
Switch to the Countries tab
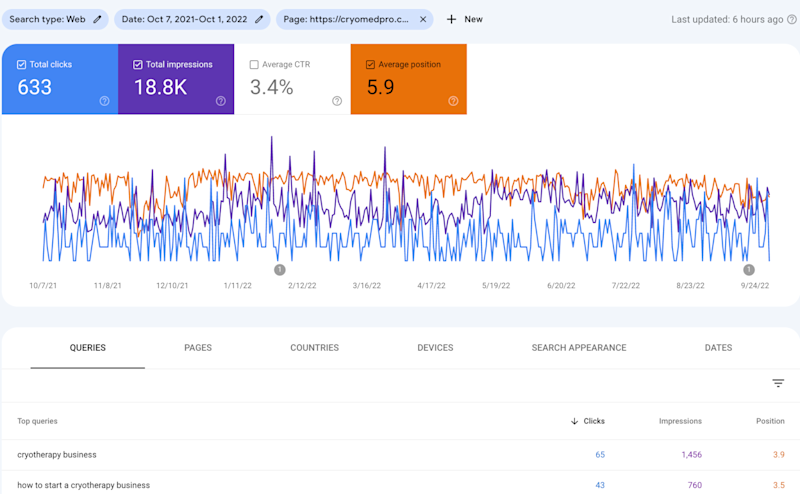(314, 348)
